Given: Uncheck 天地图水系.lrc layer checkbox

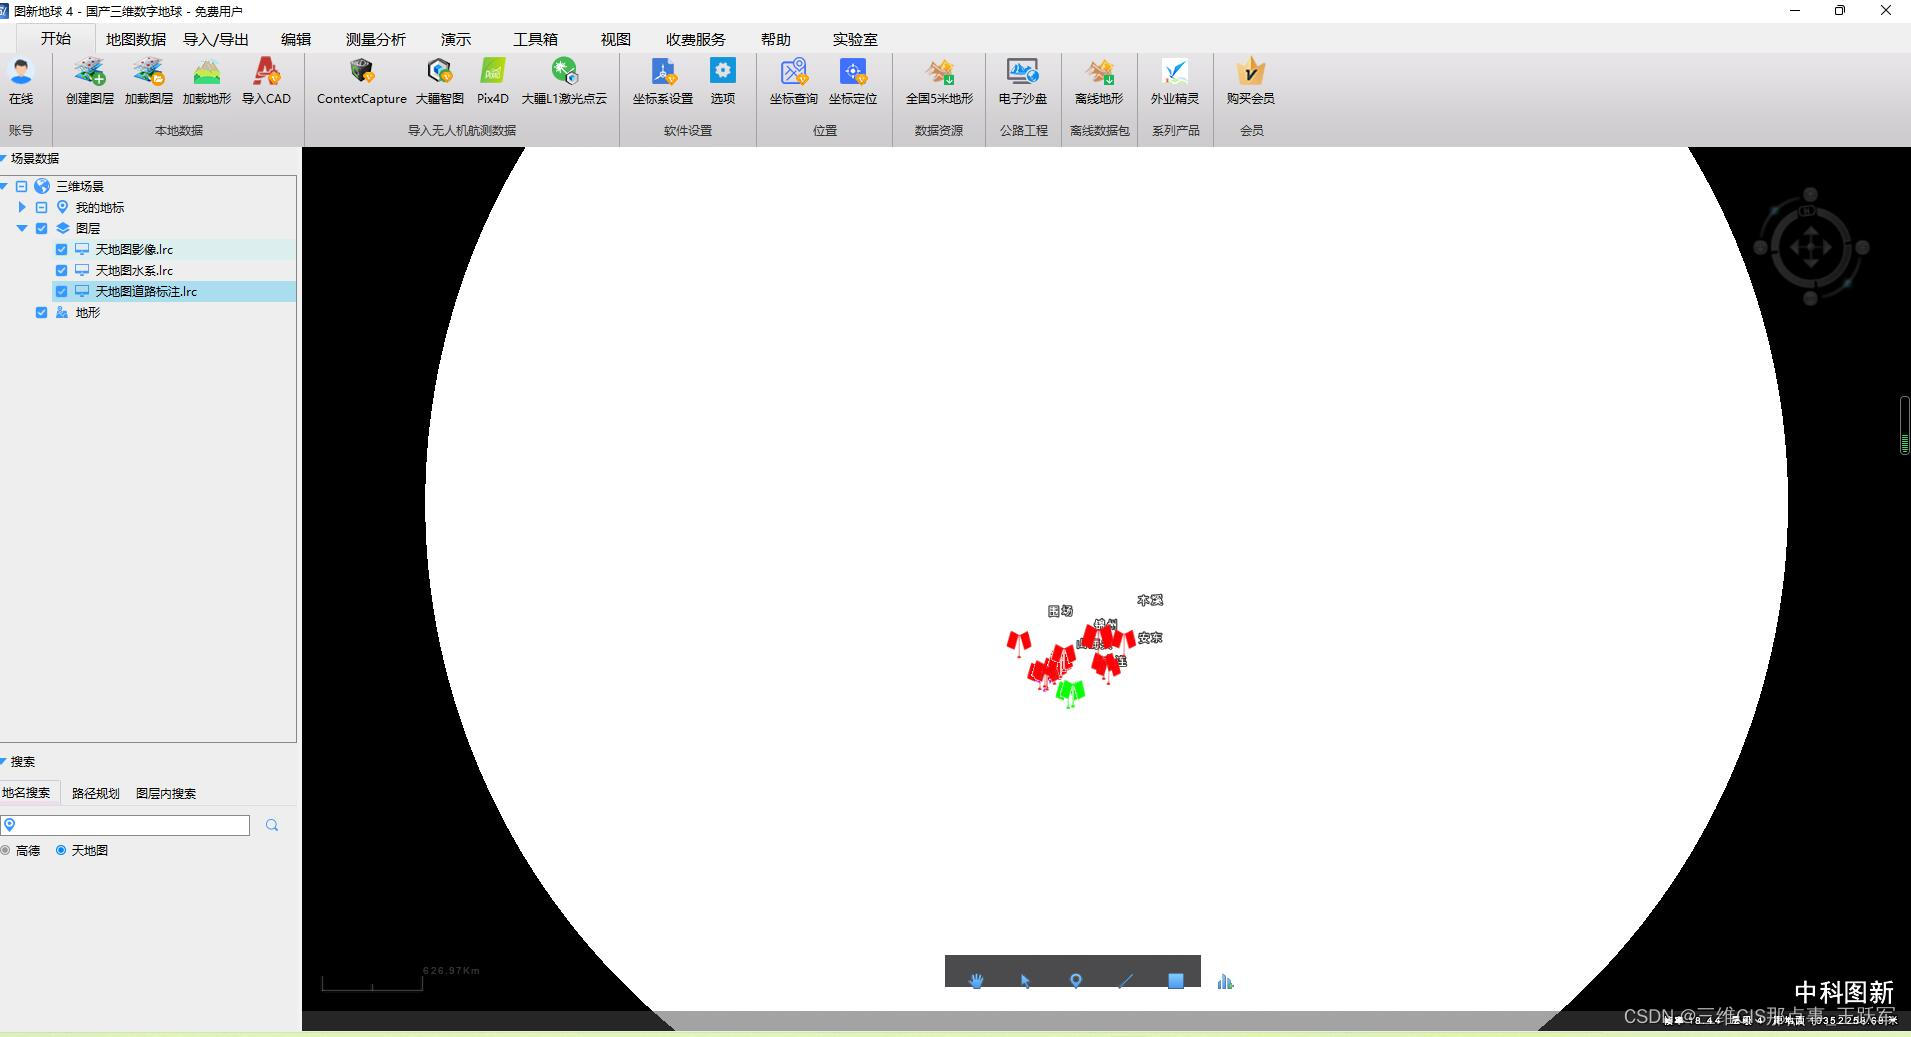Looking at the screenshot, I should [61, 270].
